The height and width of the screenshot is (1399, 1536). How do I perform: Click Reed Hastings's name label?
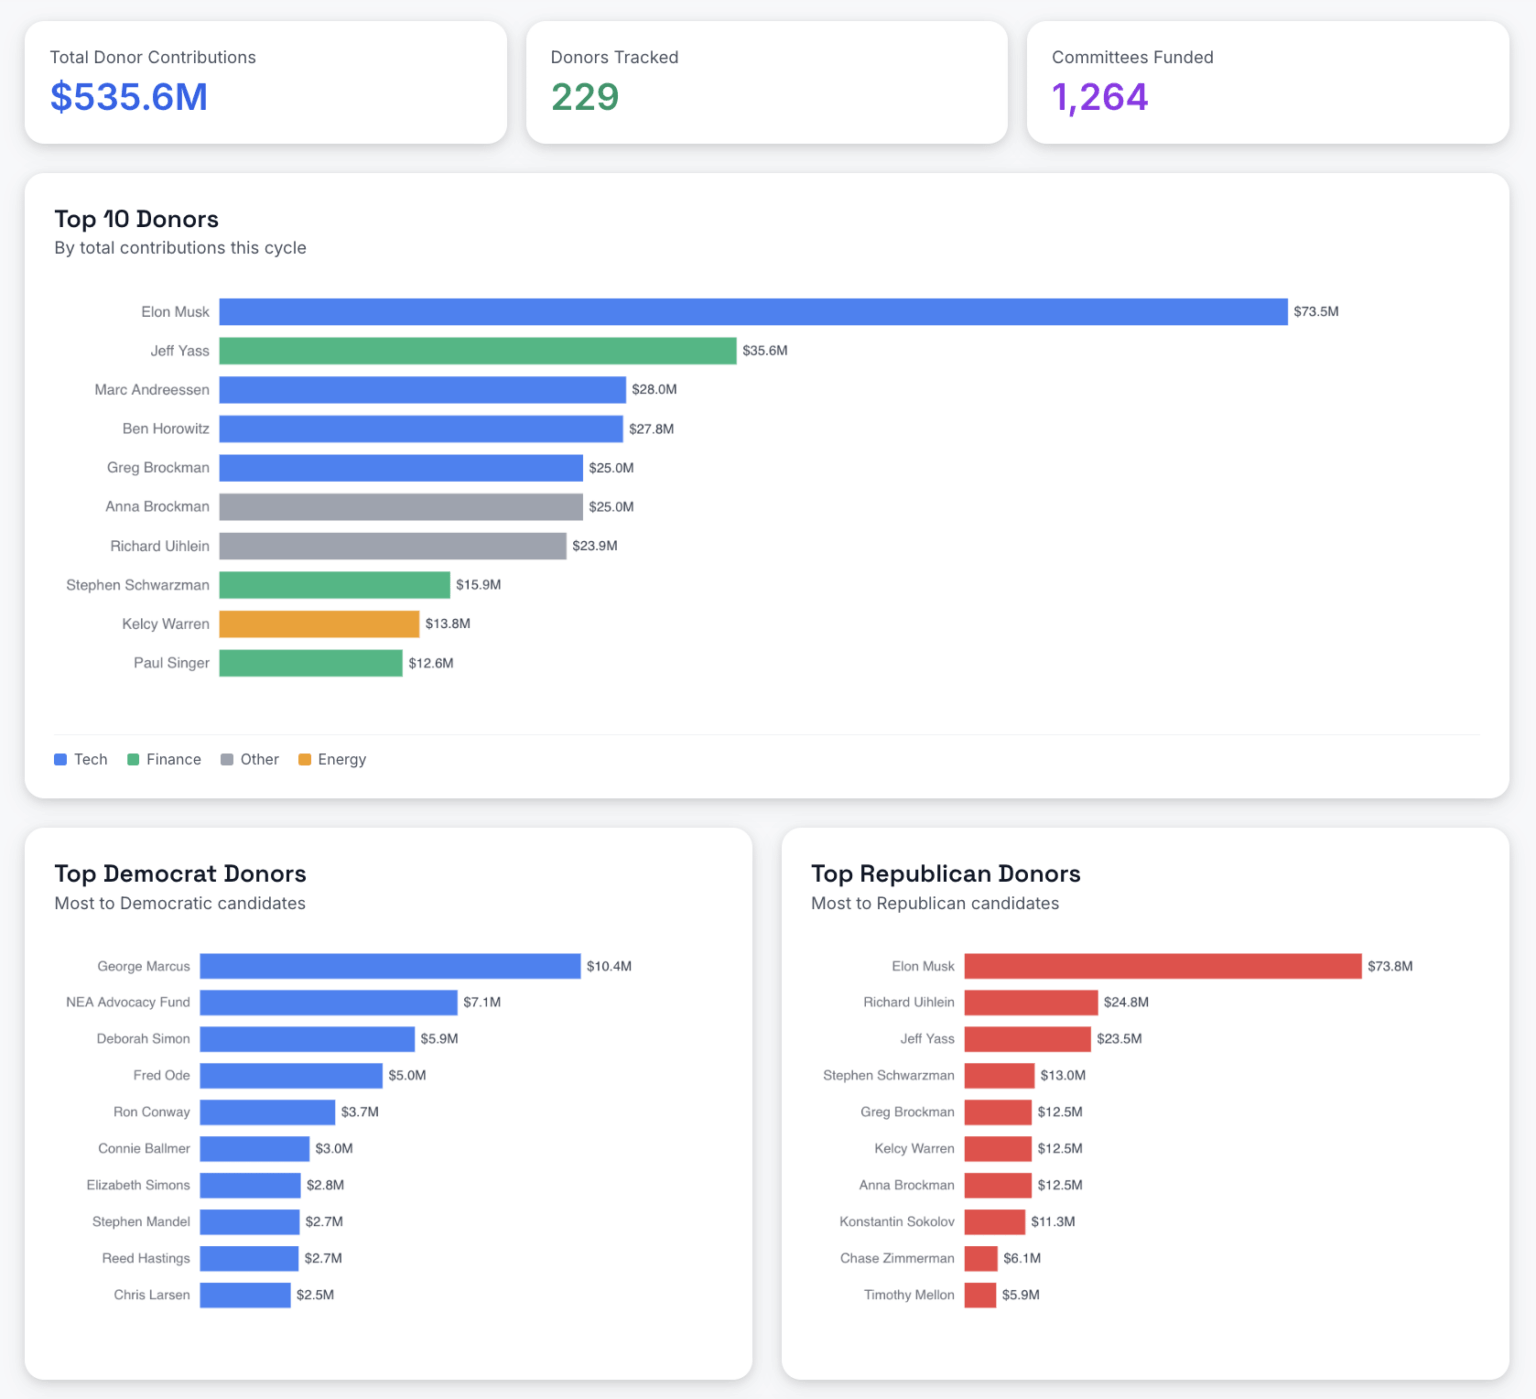pos(146,1258)
